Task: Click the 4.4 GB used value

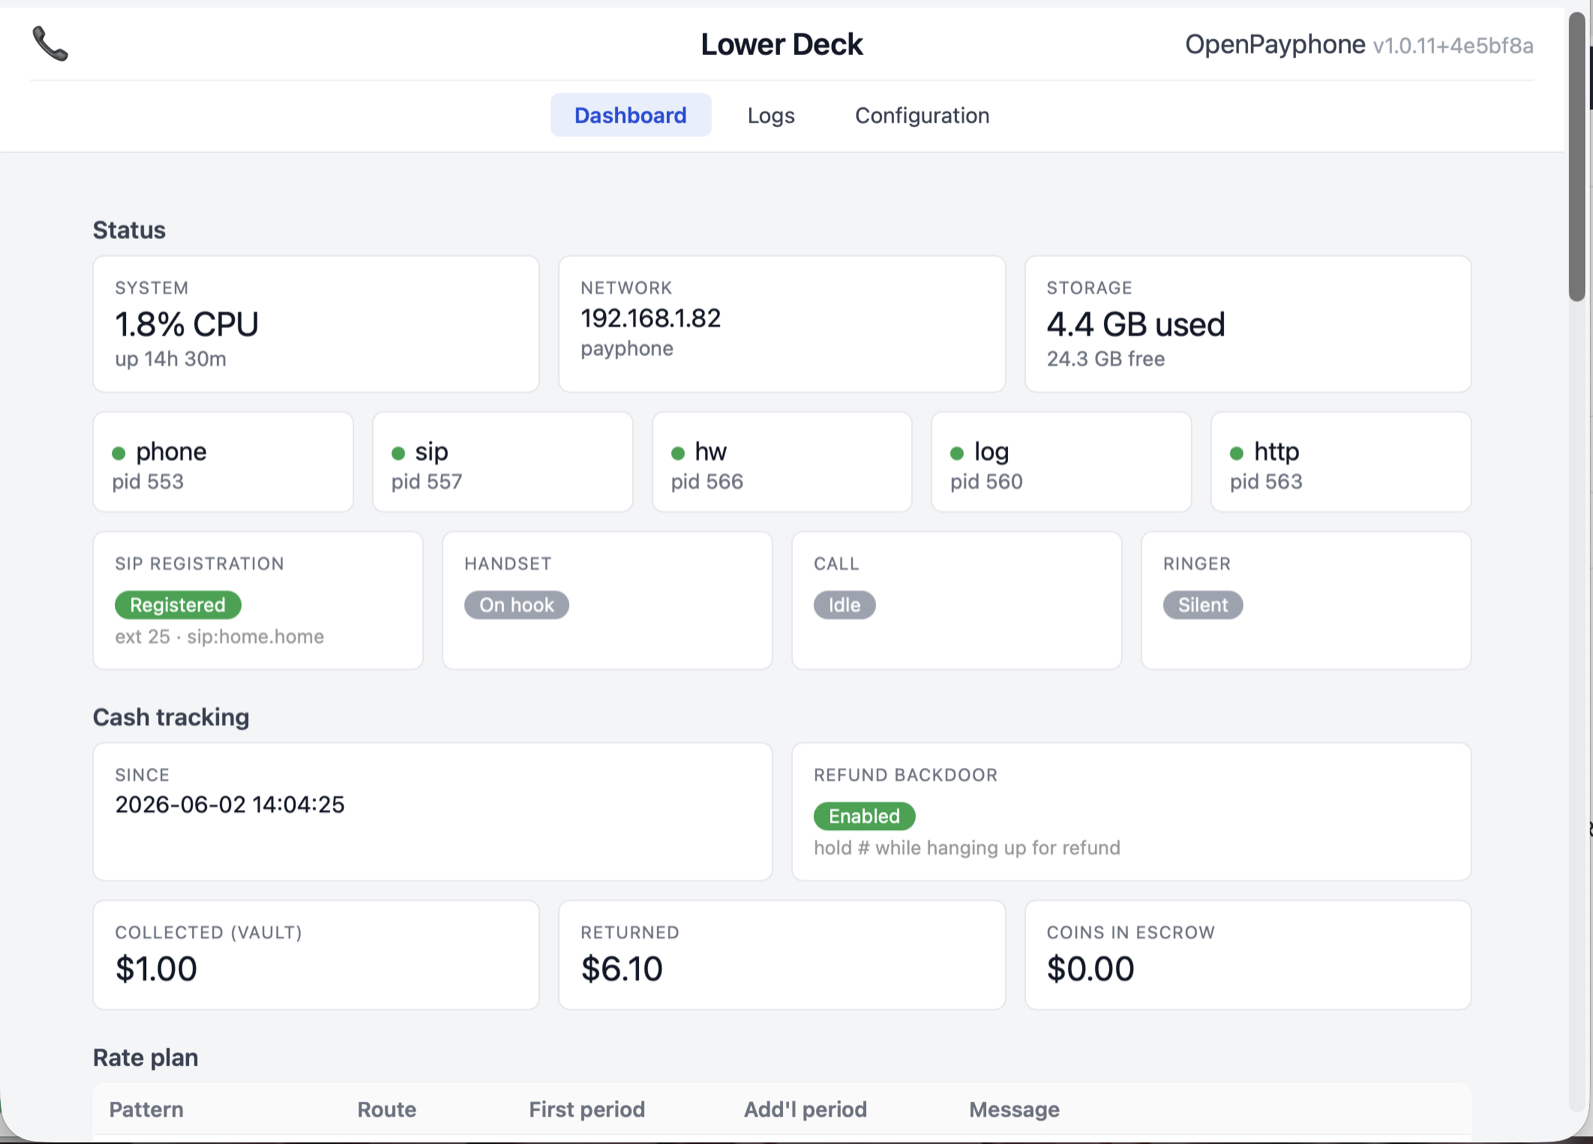Action: point(1136,324)
